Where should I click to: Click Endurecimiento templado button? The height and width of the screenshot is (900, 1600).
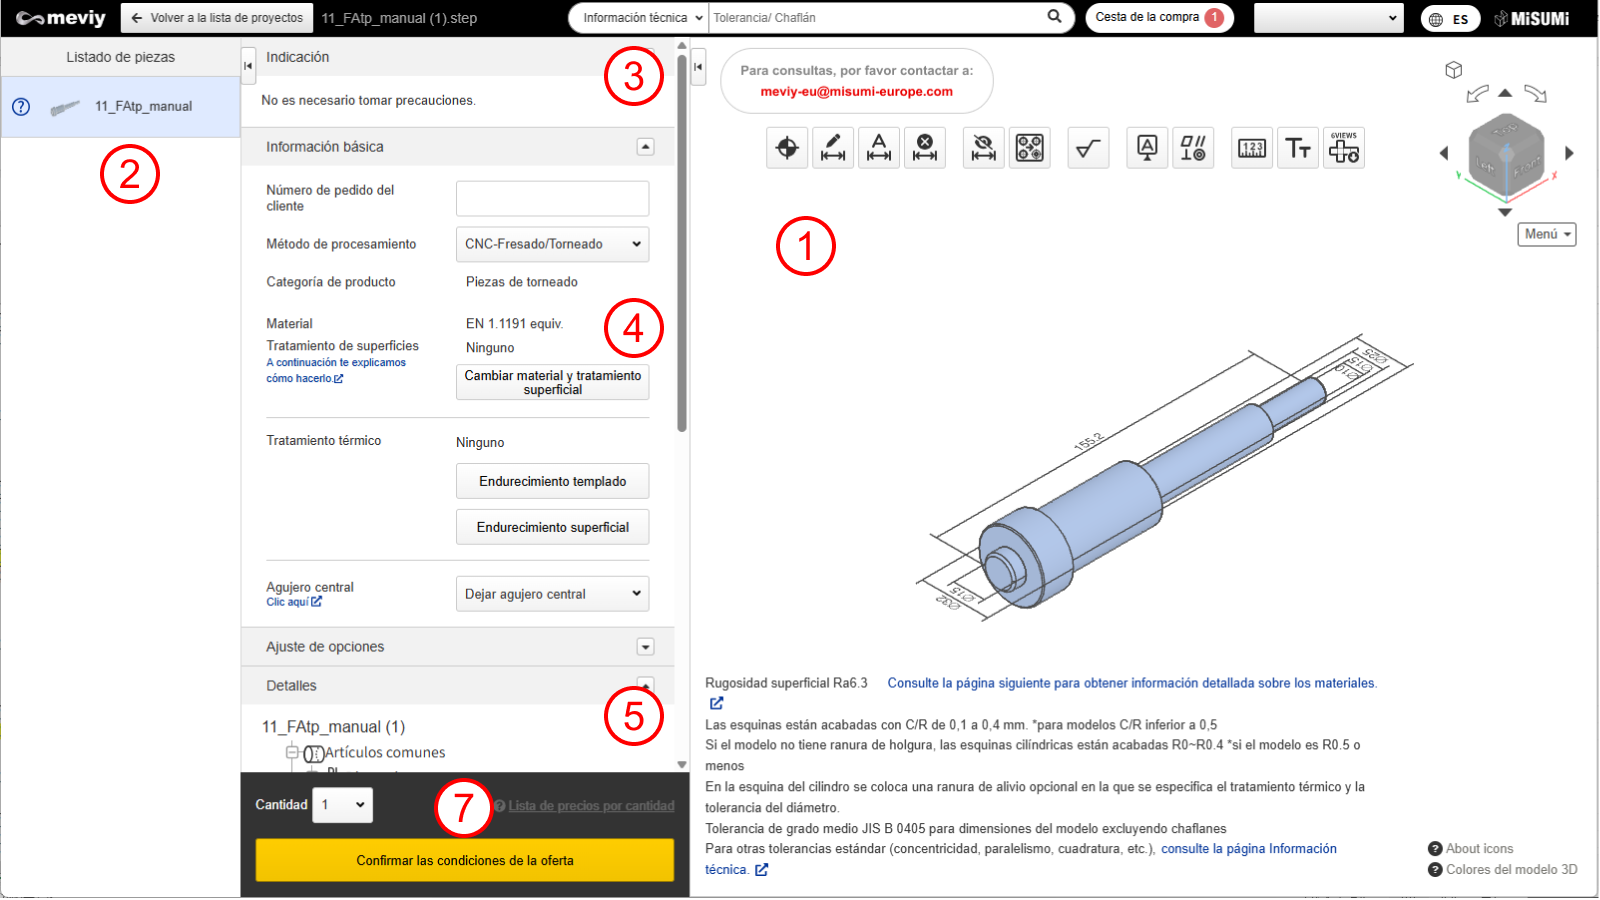(552, 481)
